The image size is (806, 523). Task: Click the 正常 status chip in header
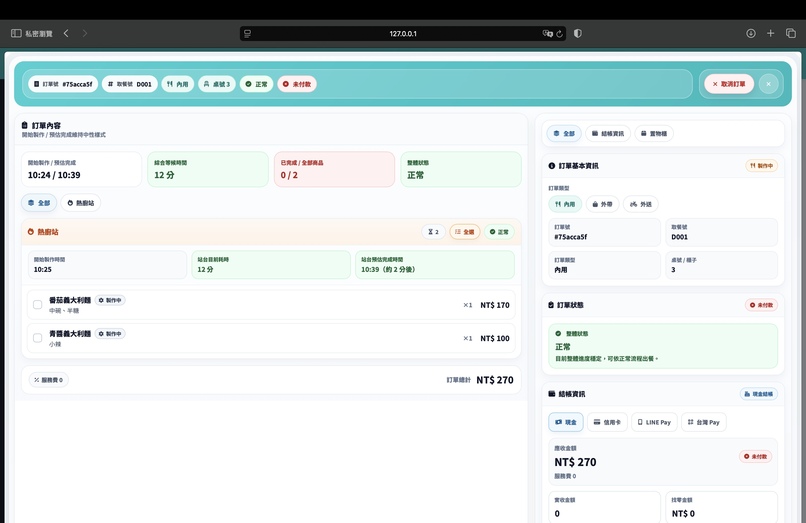pos(256,84)
